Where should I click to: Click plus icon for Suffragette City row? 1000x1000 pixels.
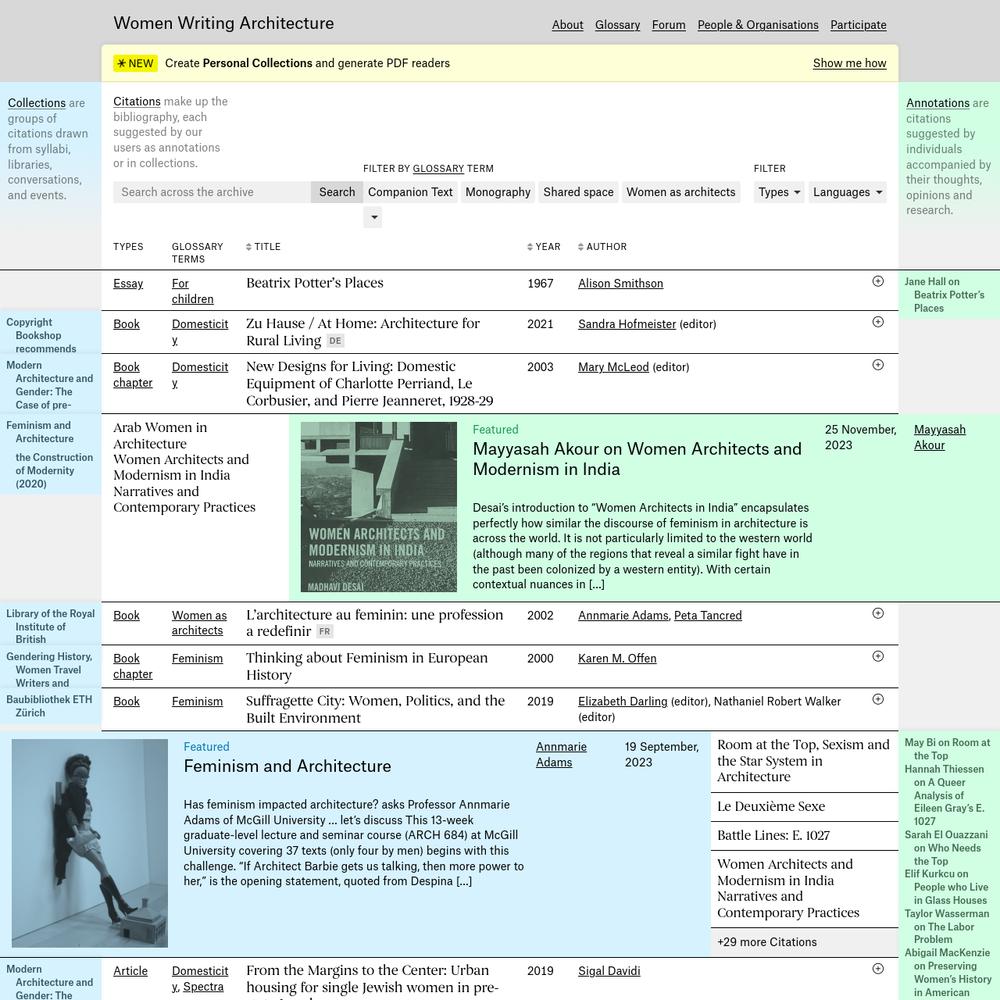point(878,699)
